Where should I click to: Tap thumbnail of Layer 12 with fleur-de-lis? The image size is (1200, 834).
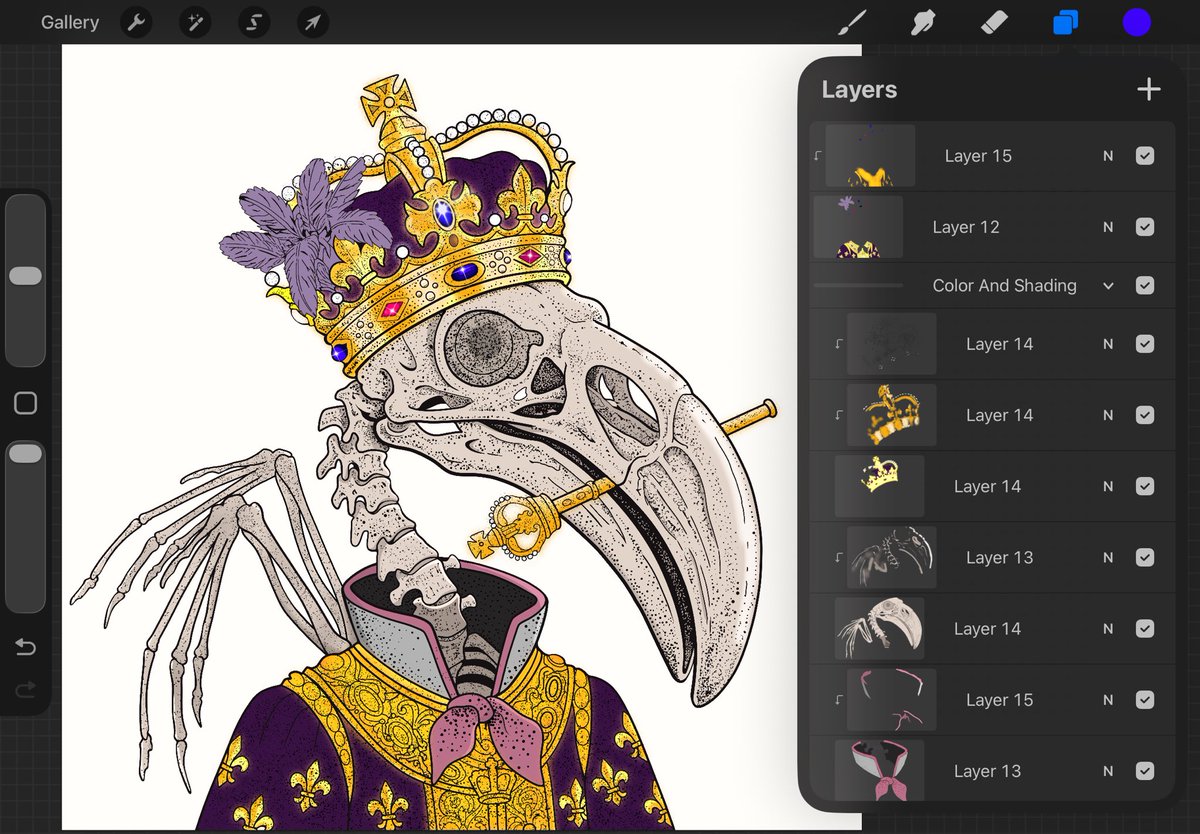[858, 227]
